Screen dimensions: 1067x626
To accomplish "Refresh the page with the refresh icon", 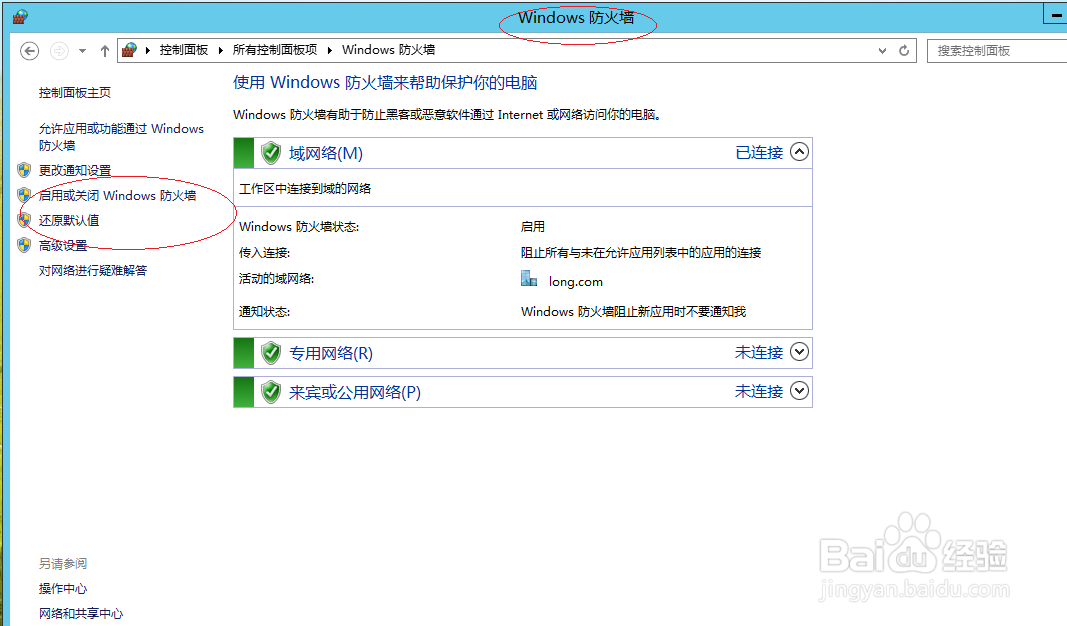I will (904, 50).
